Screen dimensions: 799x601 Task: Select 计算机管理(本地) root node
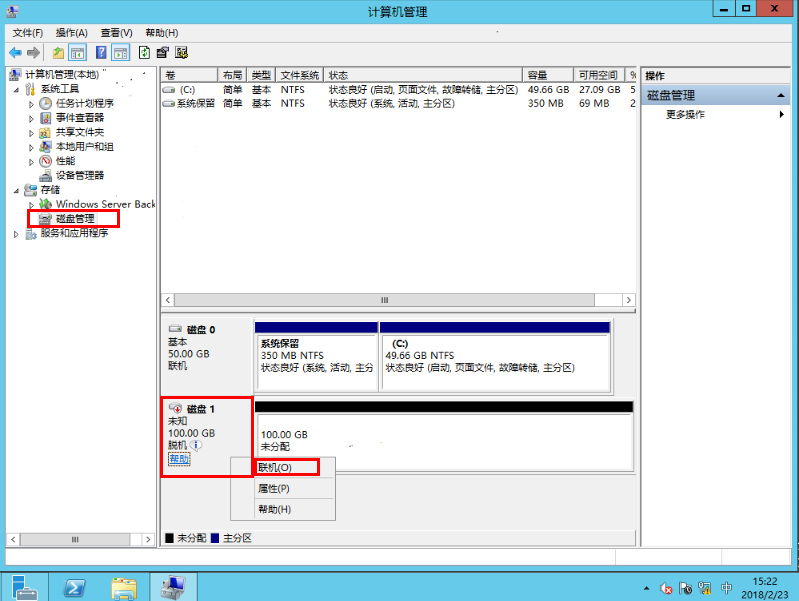click(x=62, y=75)
